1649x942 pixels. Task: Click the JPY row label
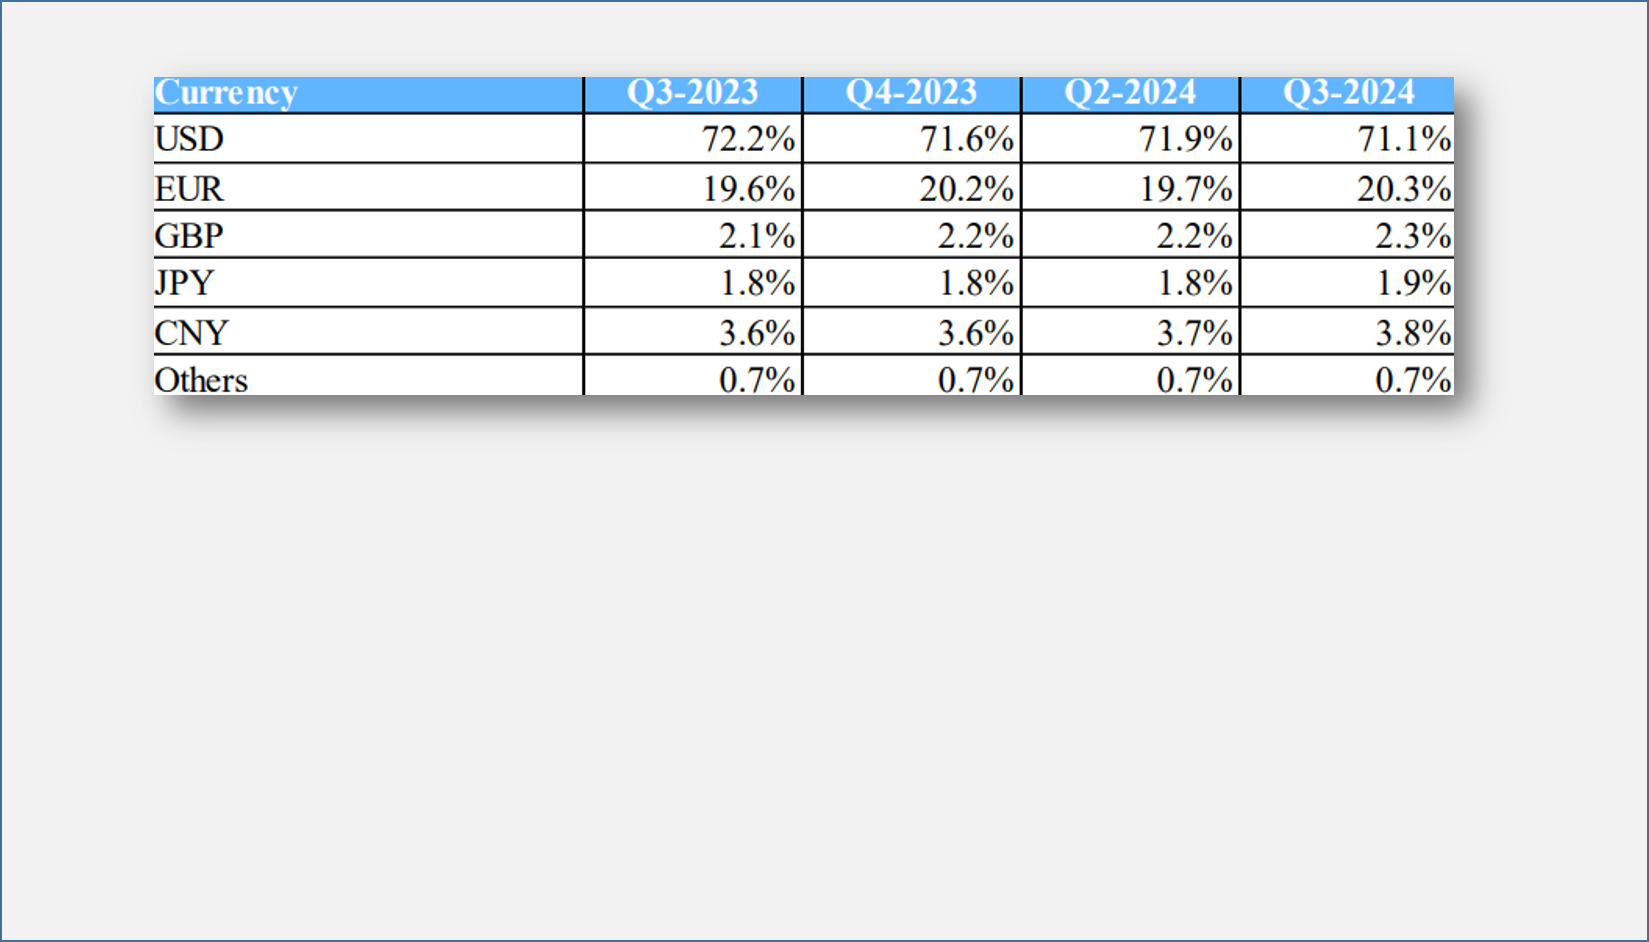185,283
